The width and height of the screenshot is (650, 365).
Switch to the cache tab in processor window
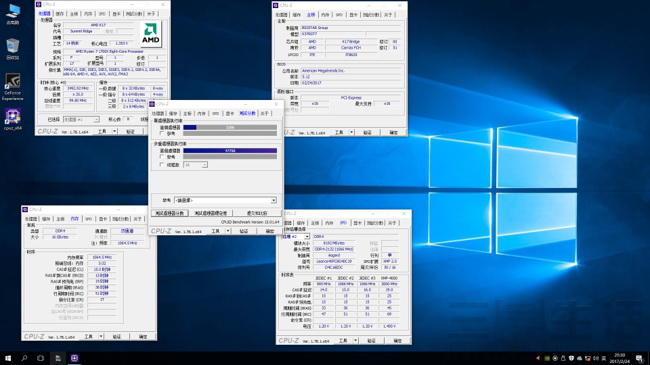click(x=60, y=14)
